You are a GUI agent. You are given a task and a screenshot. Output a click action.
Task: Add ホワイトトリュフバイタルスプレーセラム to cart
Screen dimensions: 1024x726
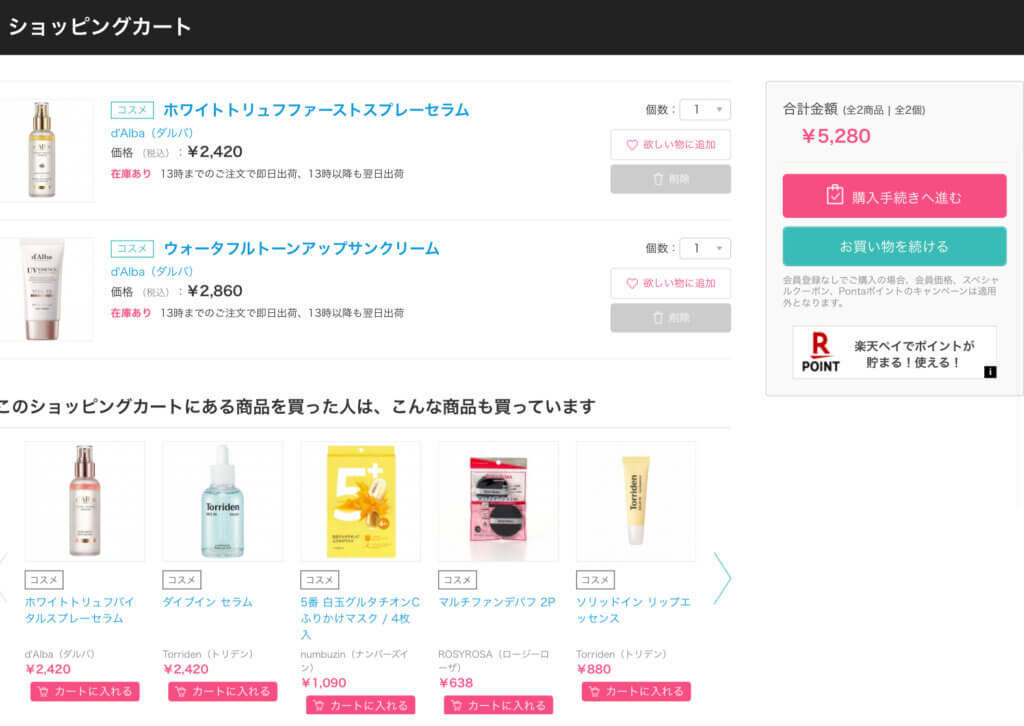(85, 691)
